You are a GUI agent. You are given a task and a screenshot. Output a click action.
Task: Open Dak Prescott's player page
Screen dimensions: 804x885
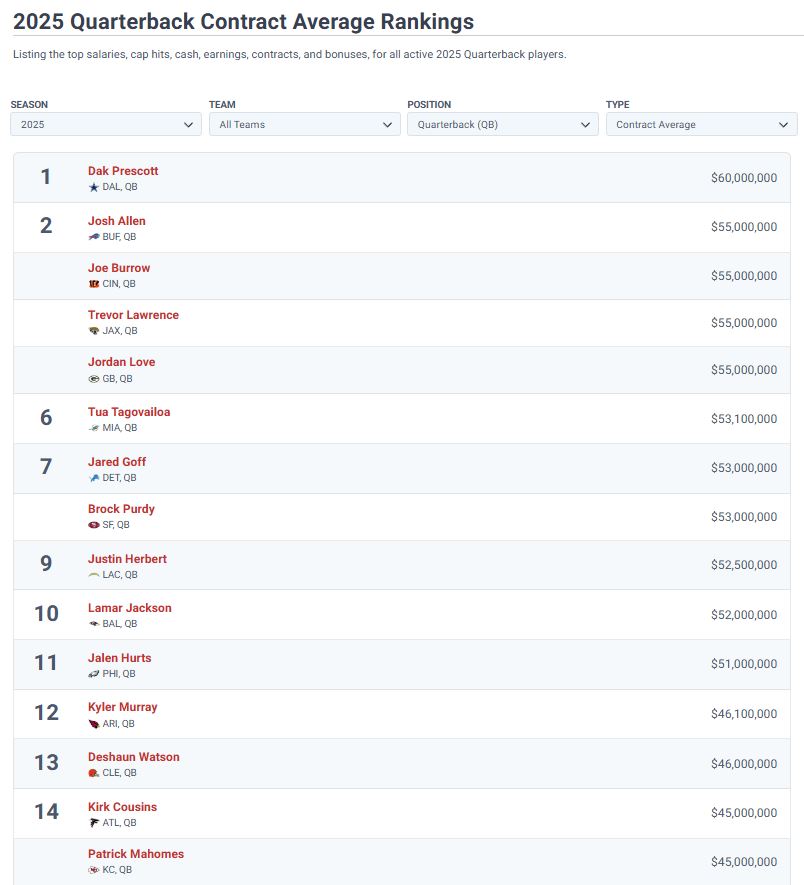coord(123,171)
